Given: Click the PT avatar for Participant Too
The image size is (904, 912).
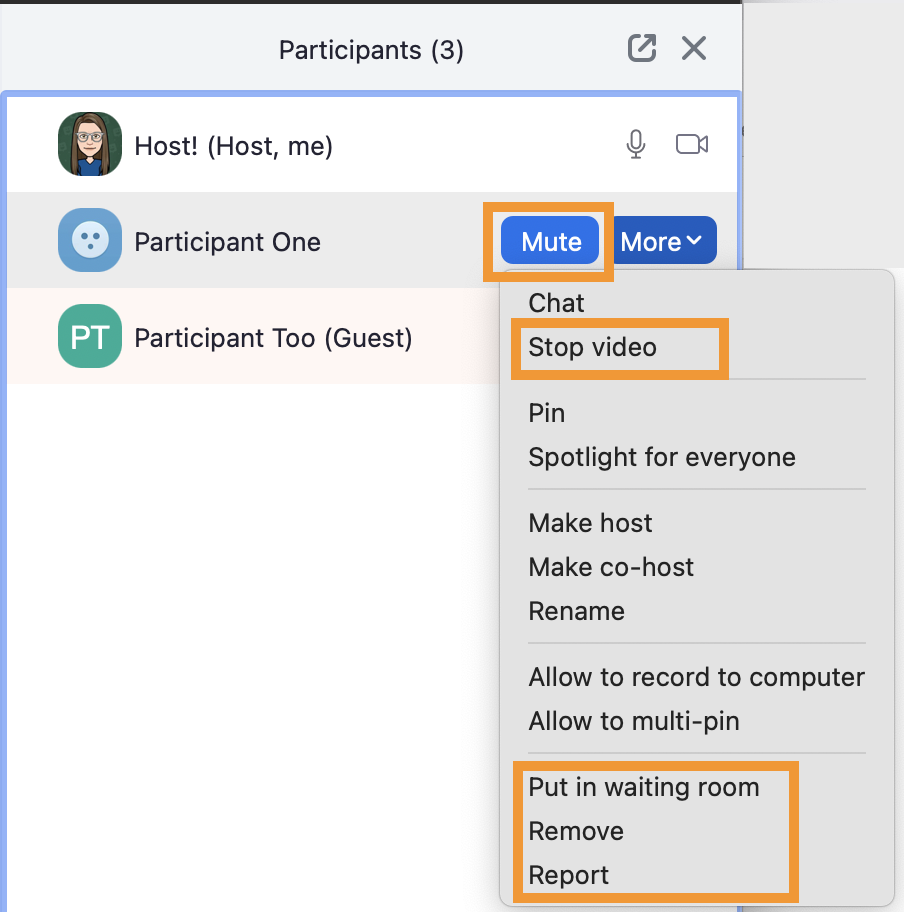Looking at the screenshot, I should point(90,337).
